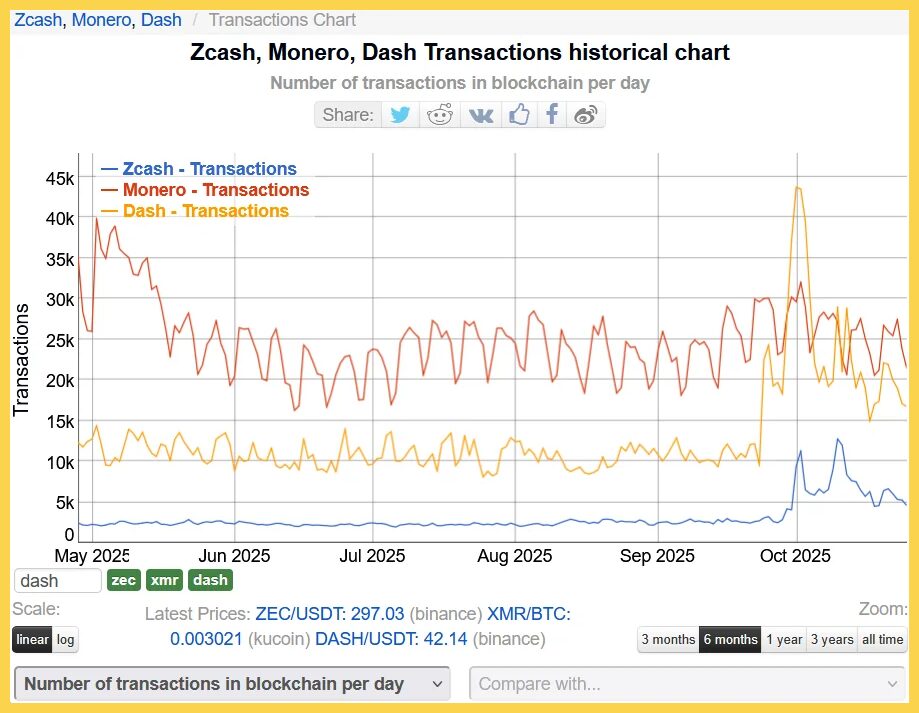Share the chart on Facebook
The image size is (919, 713).
551,114
